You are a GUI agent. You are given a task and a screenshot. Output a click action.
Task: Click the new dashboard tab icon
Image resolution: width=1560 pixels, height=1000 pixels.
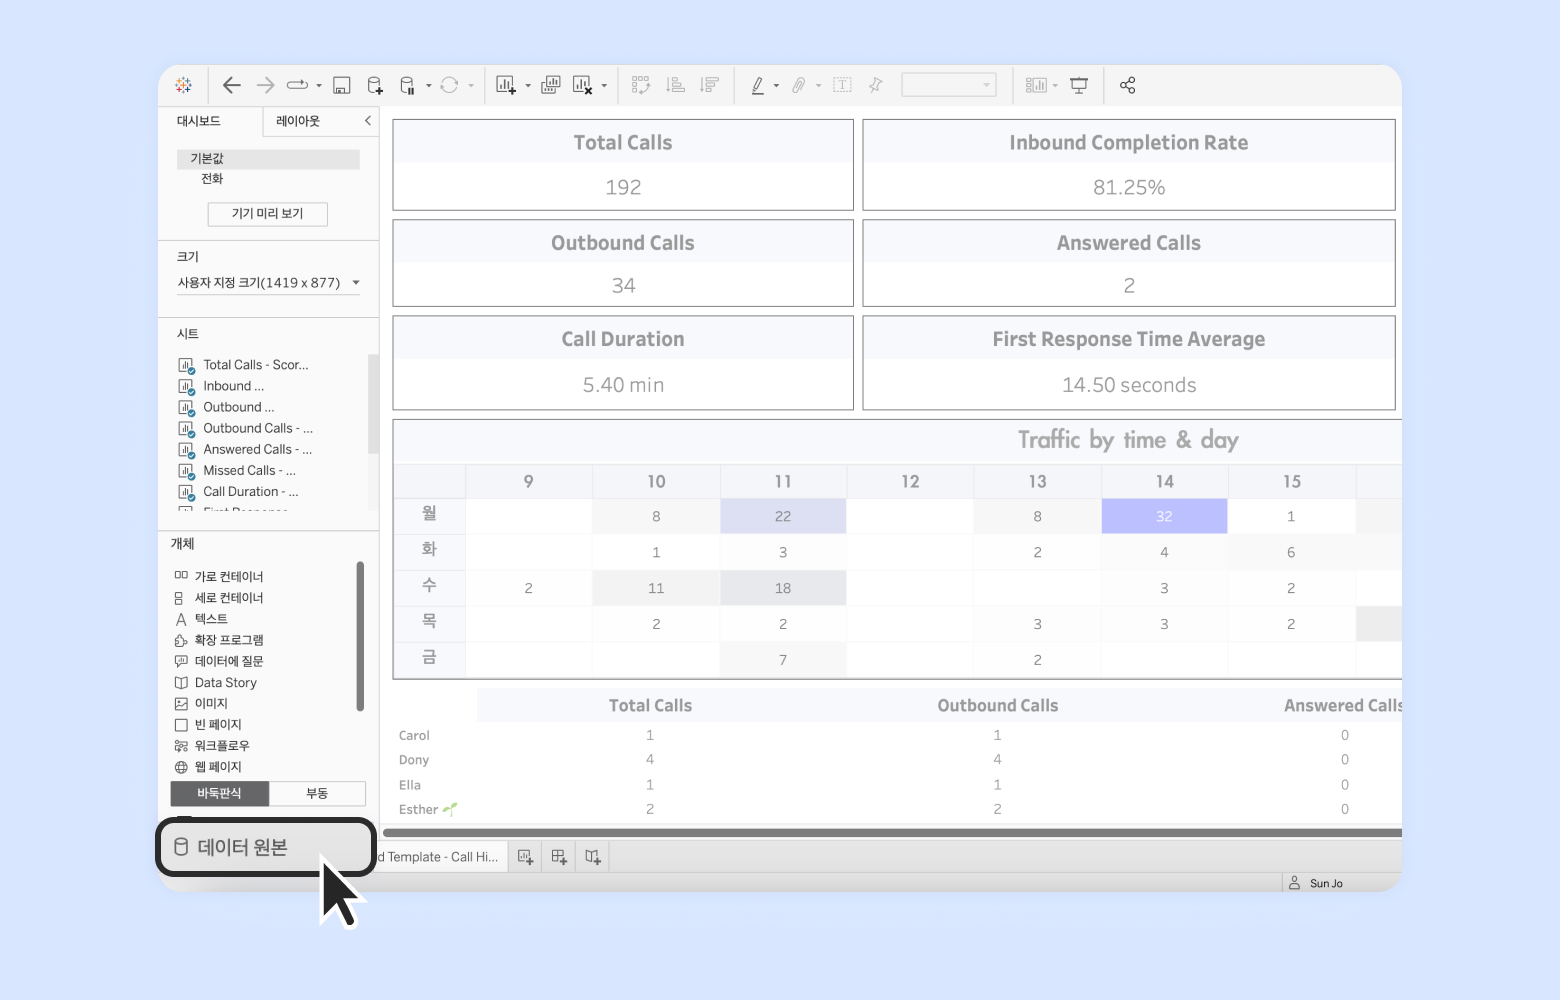click(559, 857)
